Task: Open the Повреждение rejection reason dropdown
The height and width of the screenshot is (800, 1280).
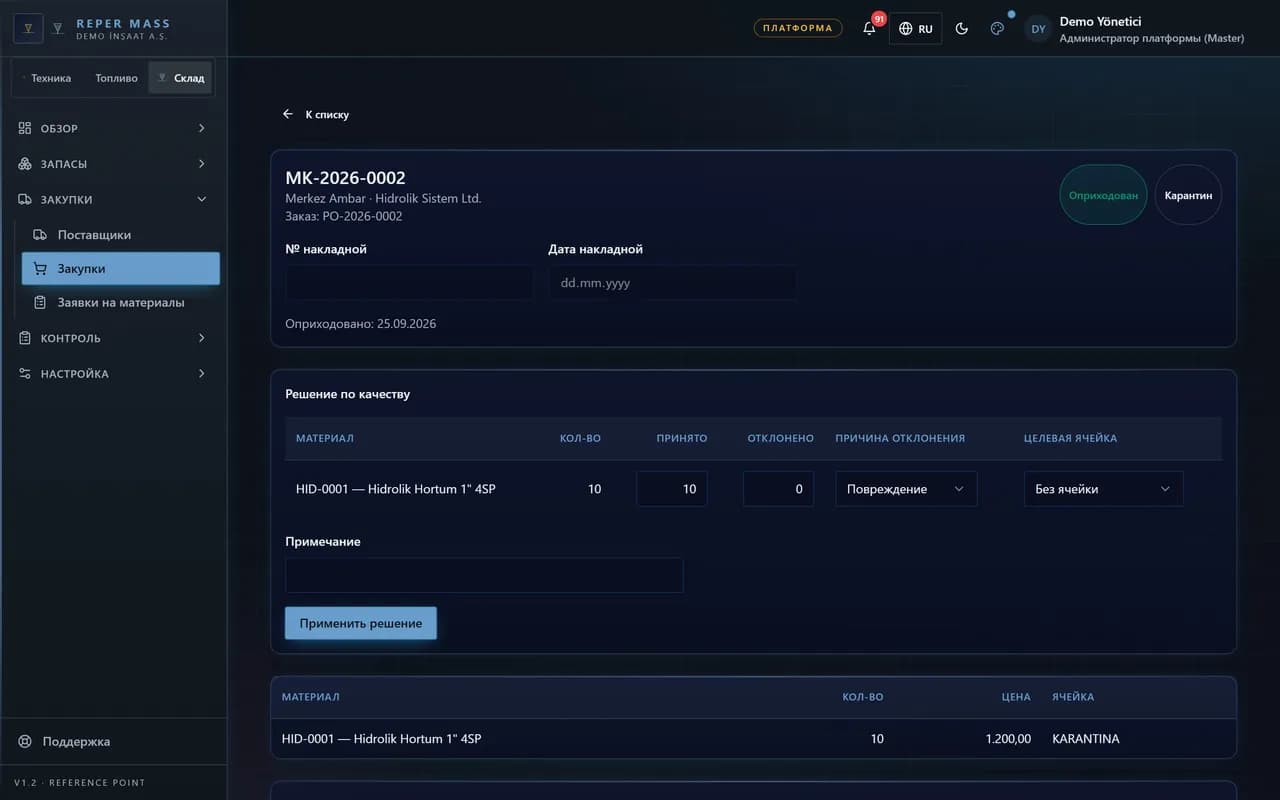Action: 906,489
